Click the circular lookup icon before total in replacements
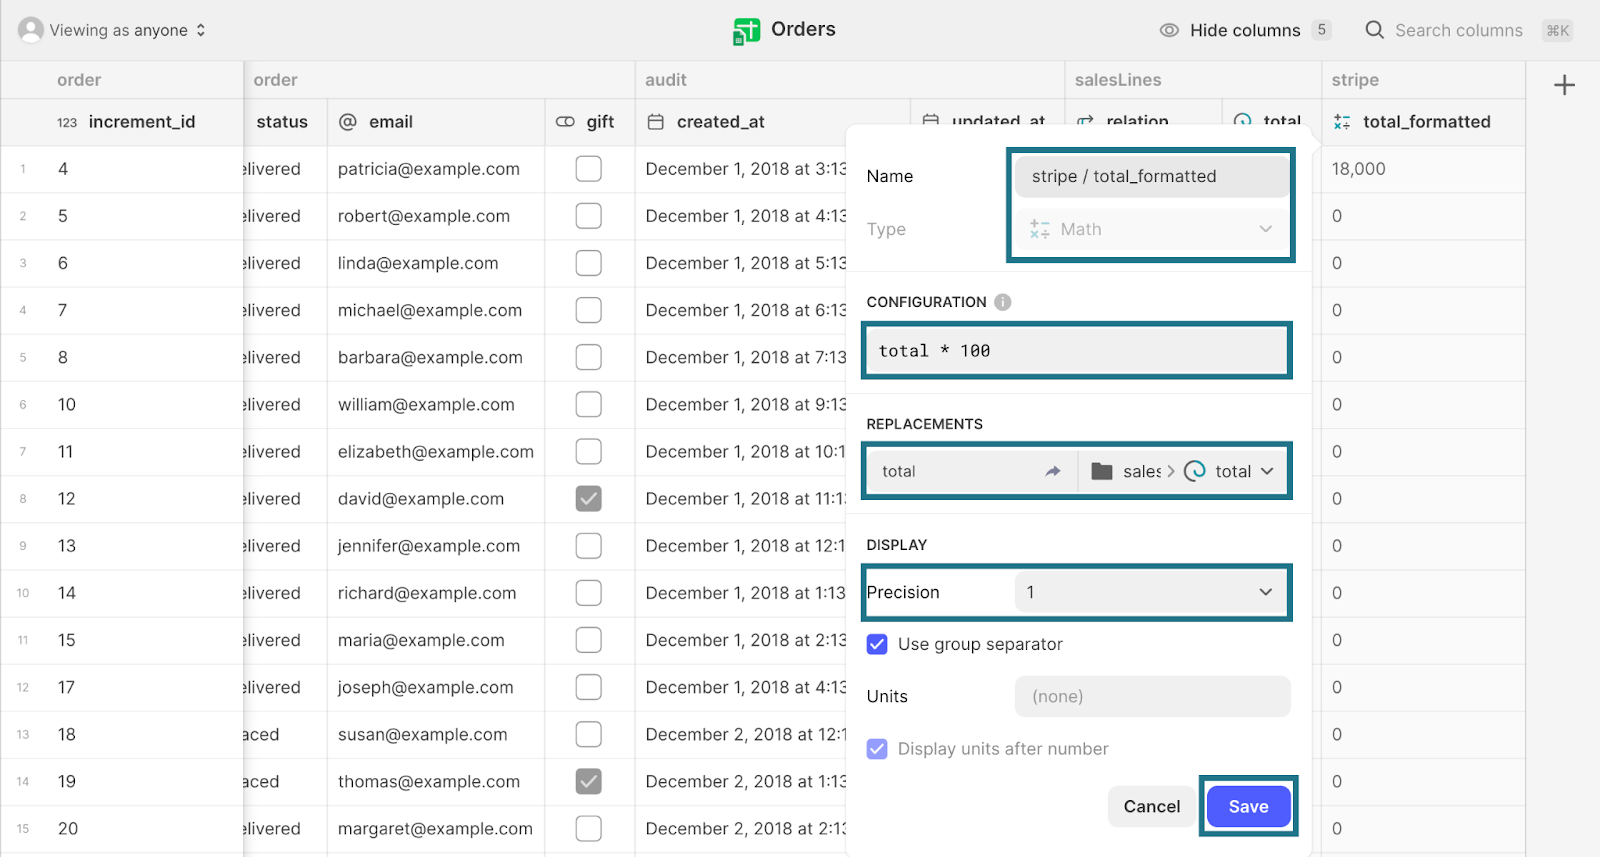The image size is (1600, 857). pyautogui.click(x=1195, y=471)
